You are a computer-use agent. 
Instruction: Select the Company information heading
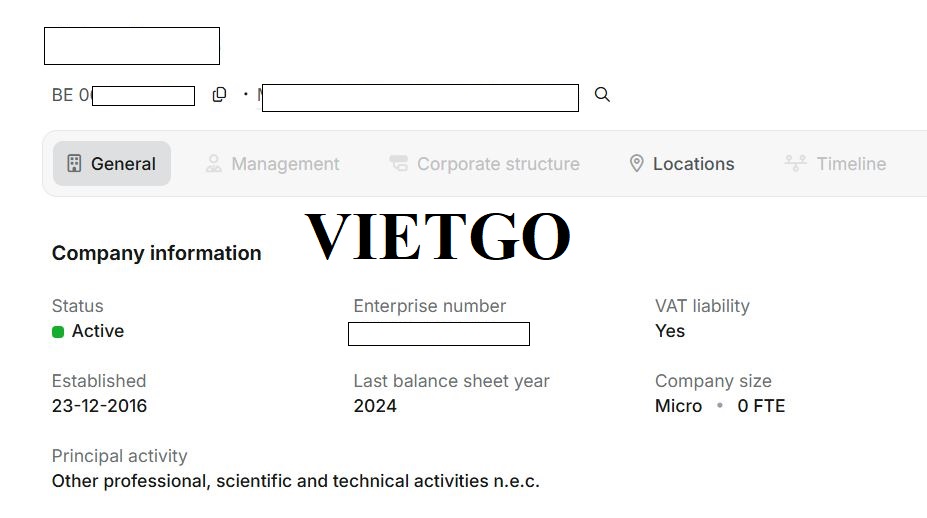[x=156, y=254]
